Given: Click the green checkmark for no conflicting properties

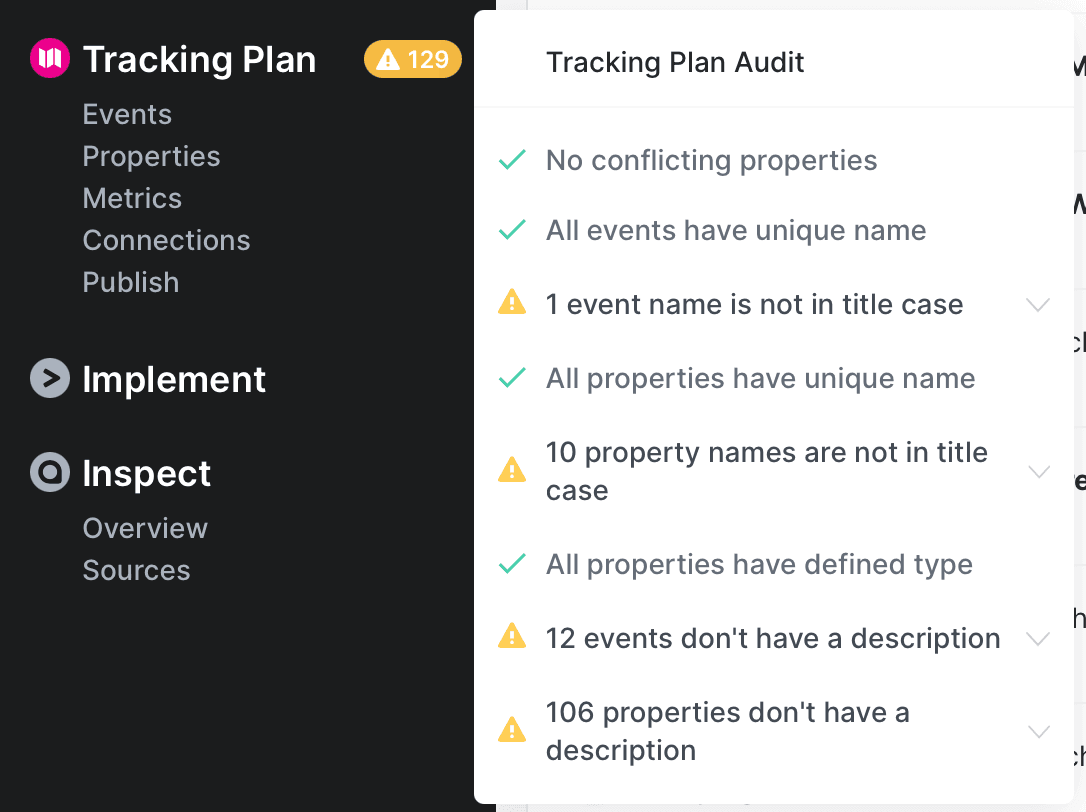Looking at the screenshot, I should [x=512, y=160].
